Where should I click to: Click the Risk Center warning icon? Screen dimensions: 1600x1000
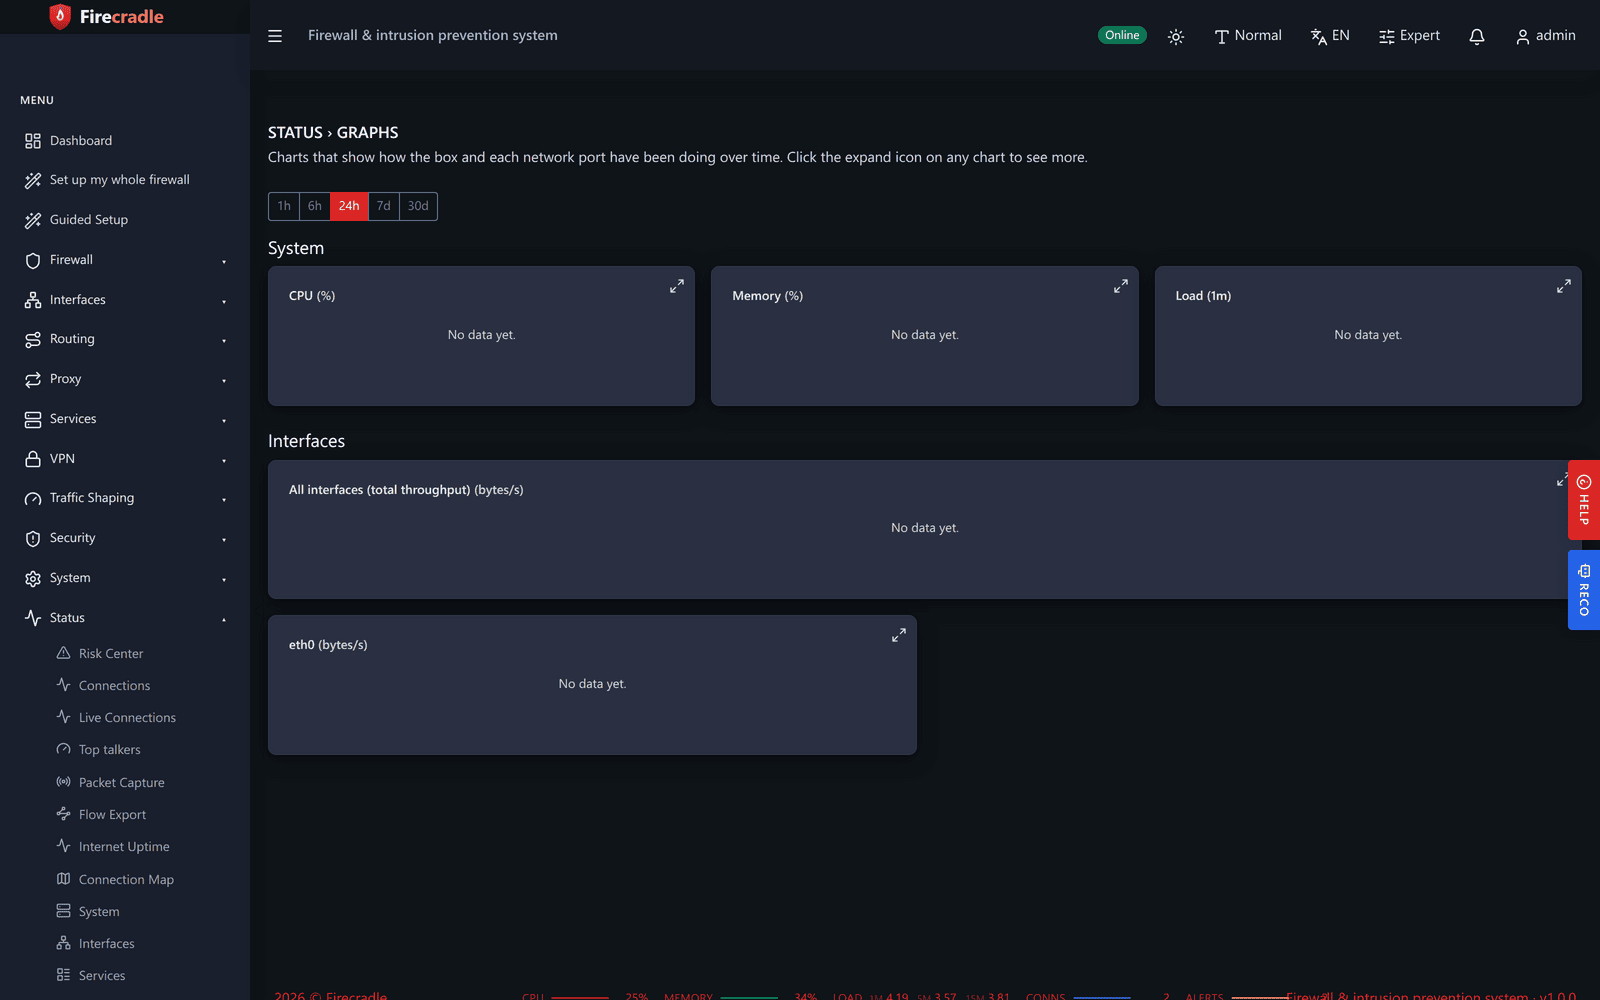point(64,653)
